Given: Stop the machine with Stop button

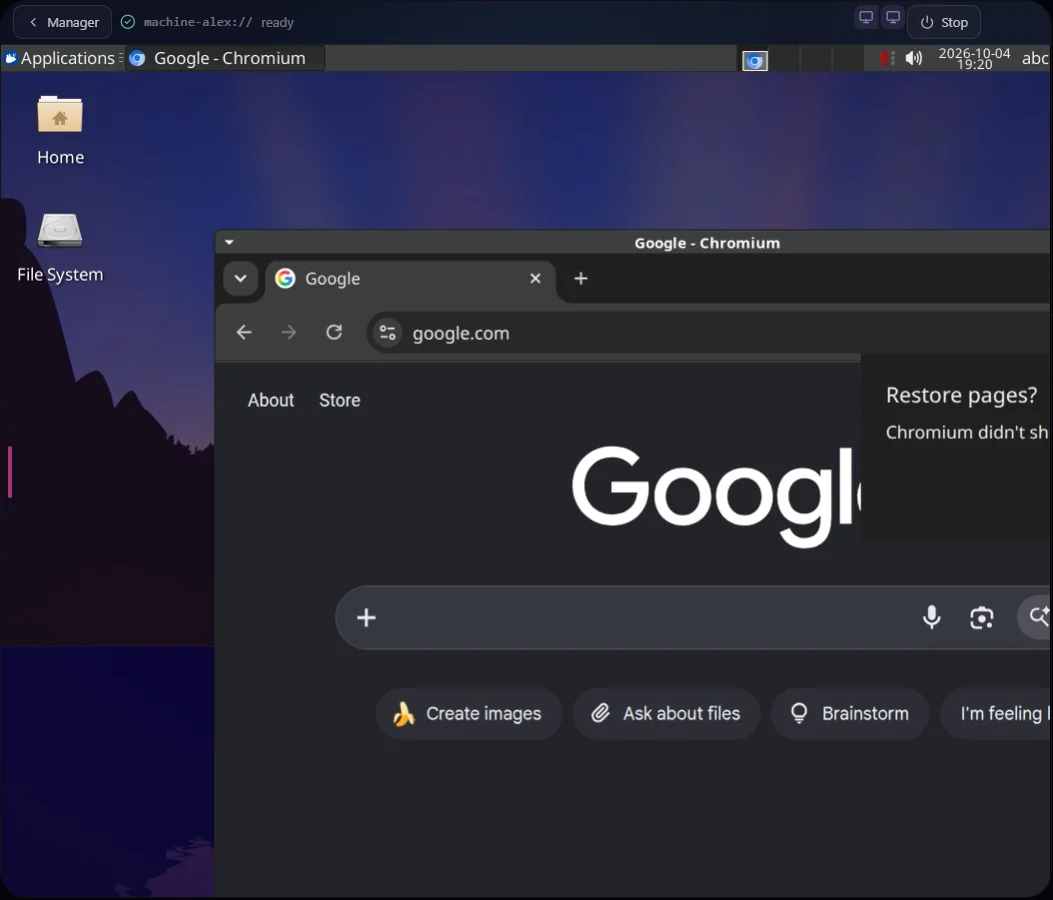Looking at the screenshot, I should pyautogui.click(x=944, y=22).
